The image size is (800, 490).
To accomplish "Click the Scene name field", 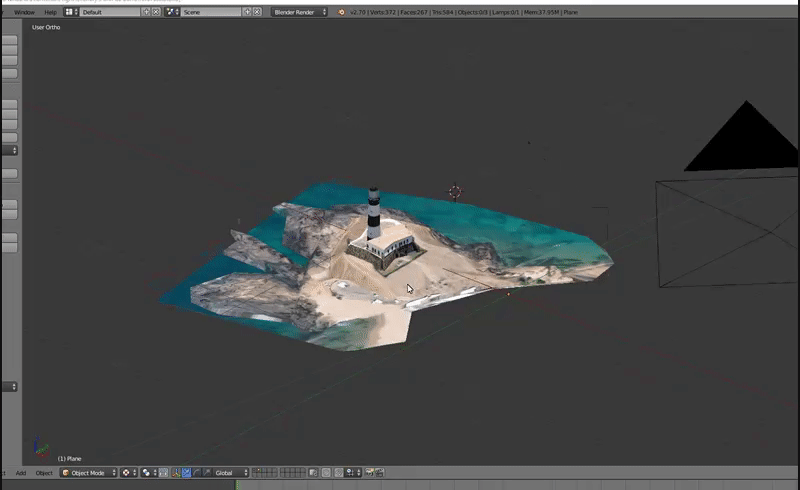I will [211, 12].
